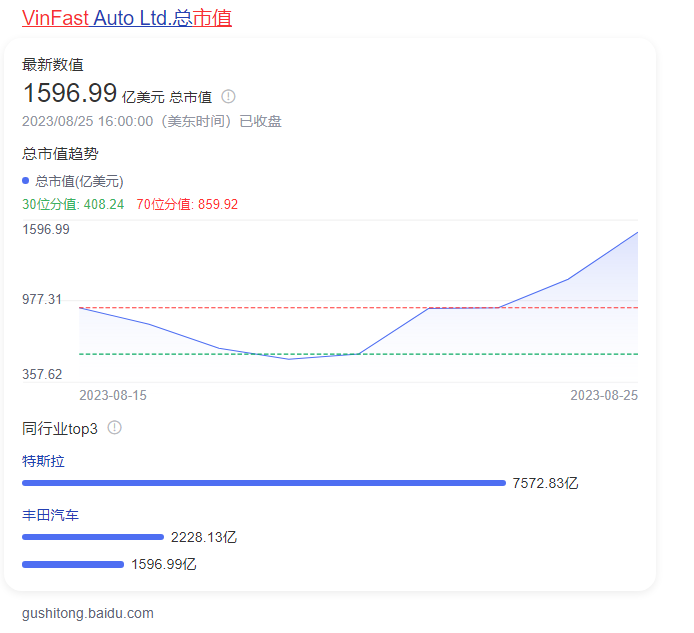Click the Tesla market cap bar

(264, 483)
